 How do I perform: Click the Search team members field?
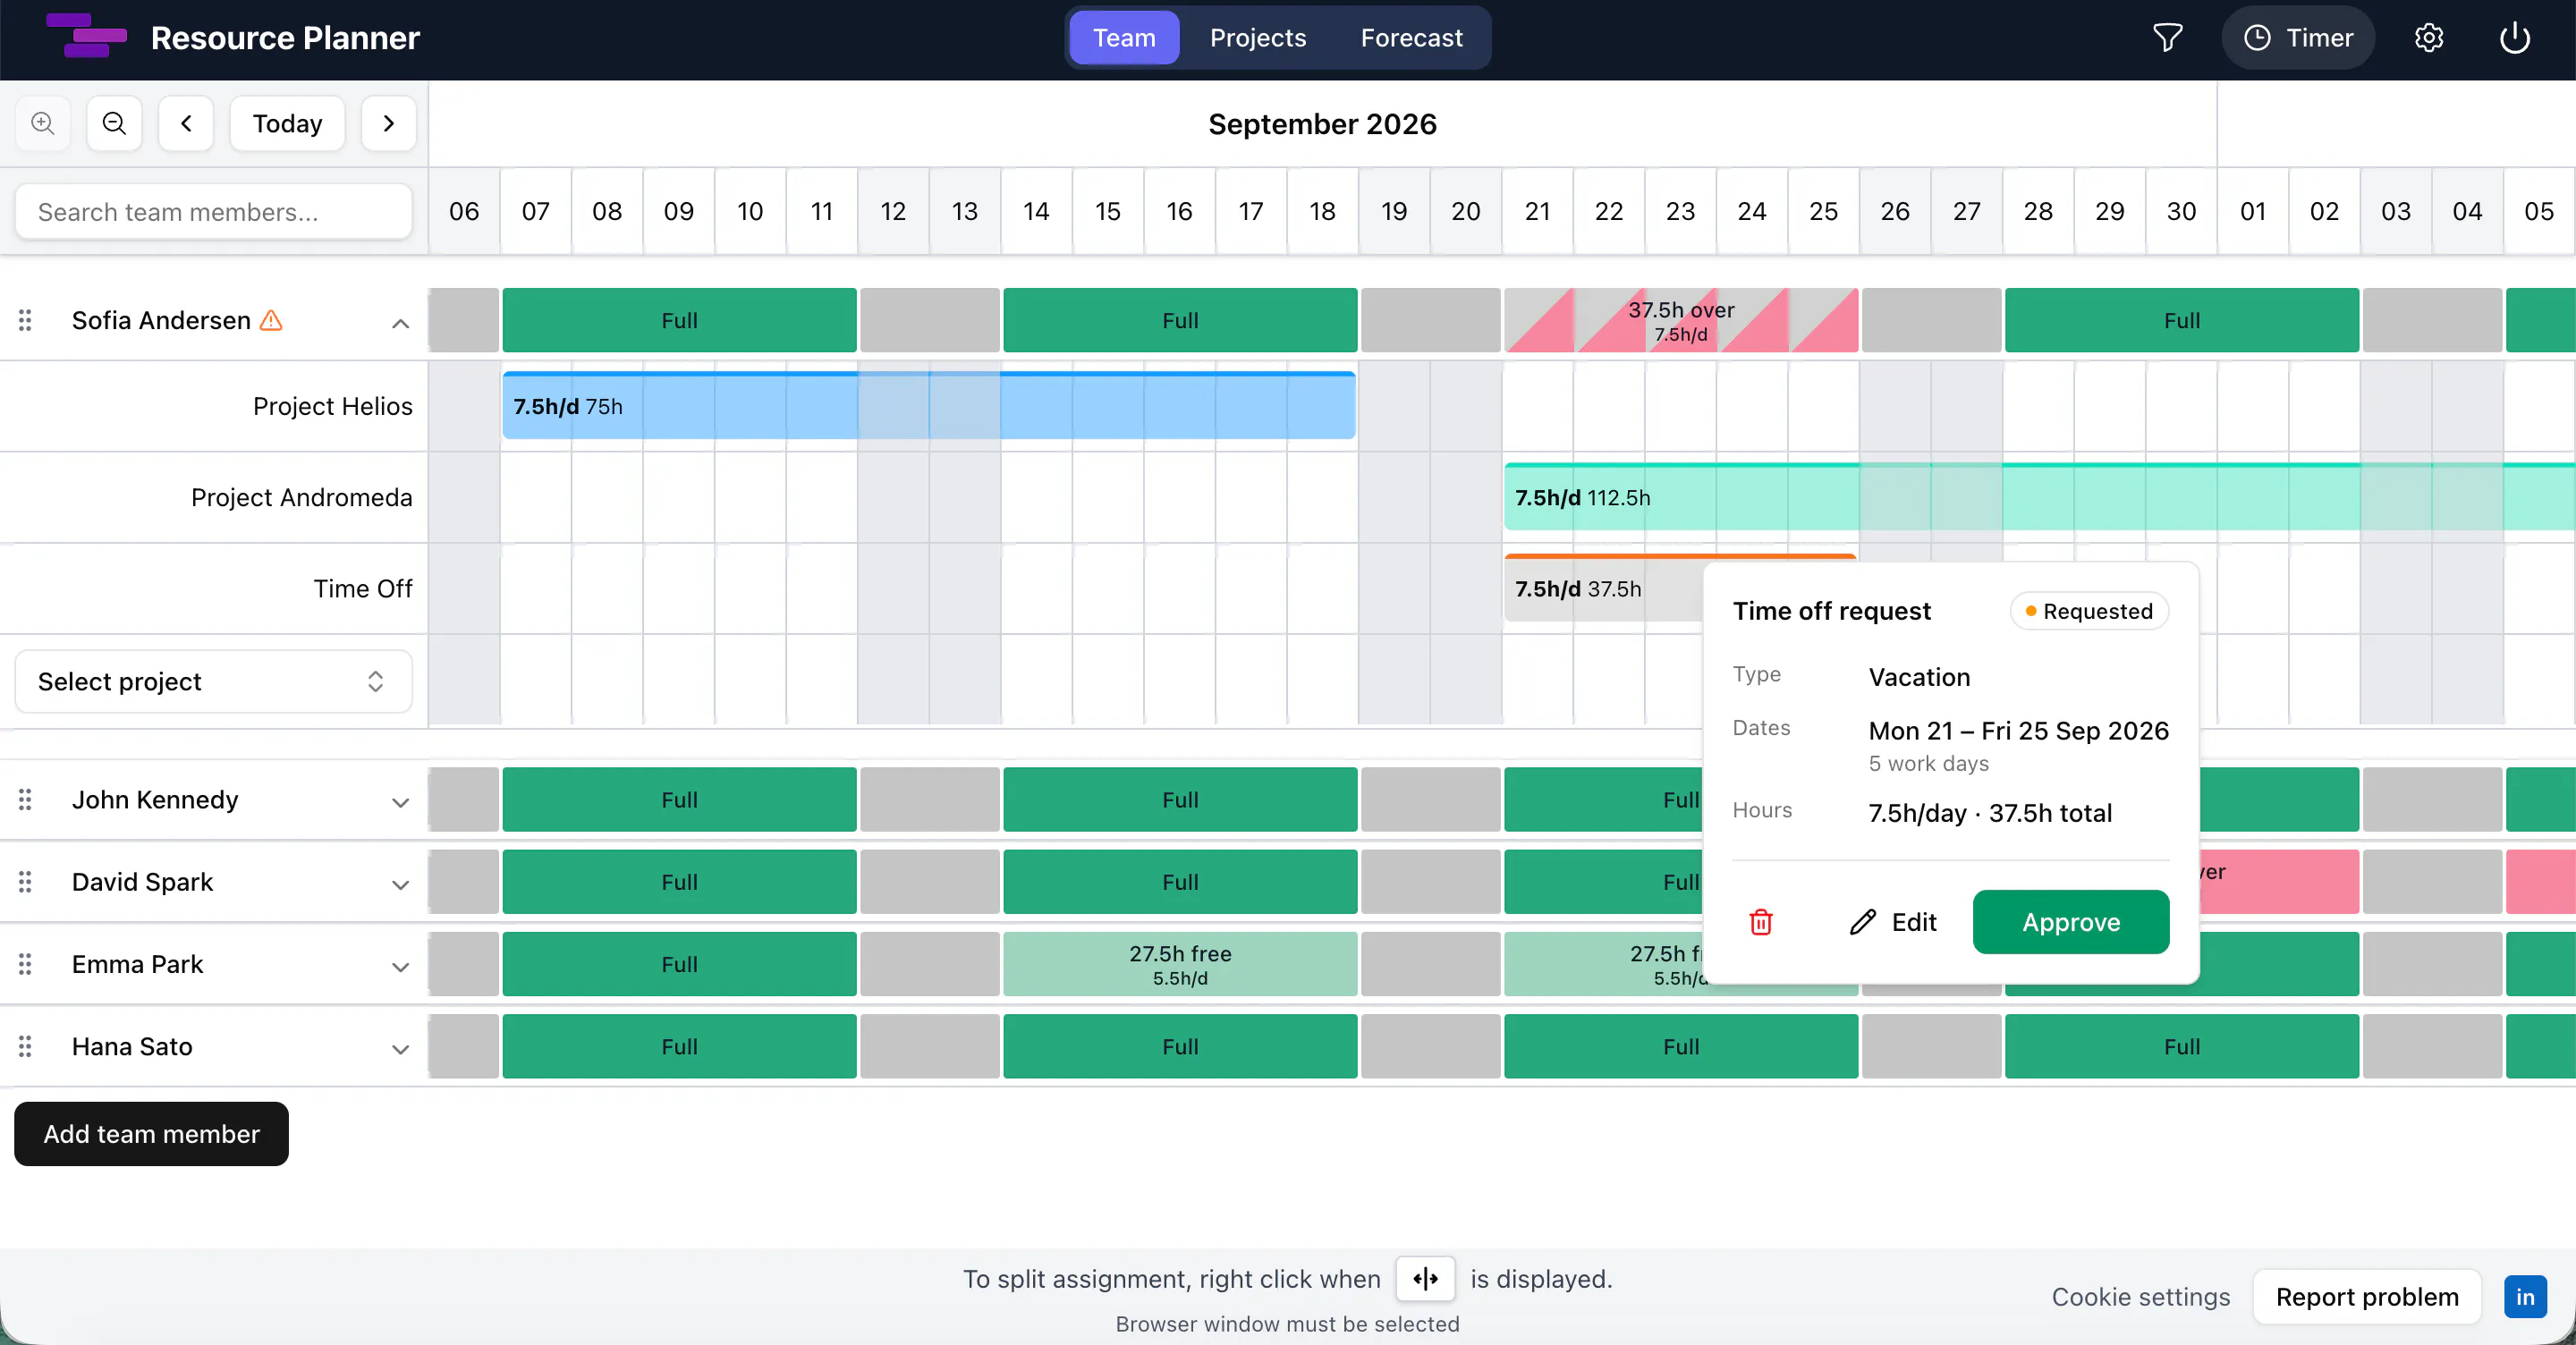(x=213, y=212)
